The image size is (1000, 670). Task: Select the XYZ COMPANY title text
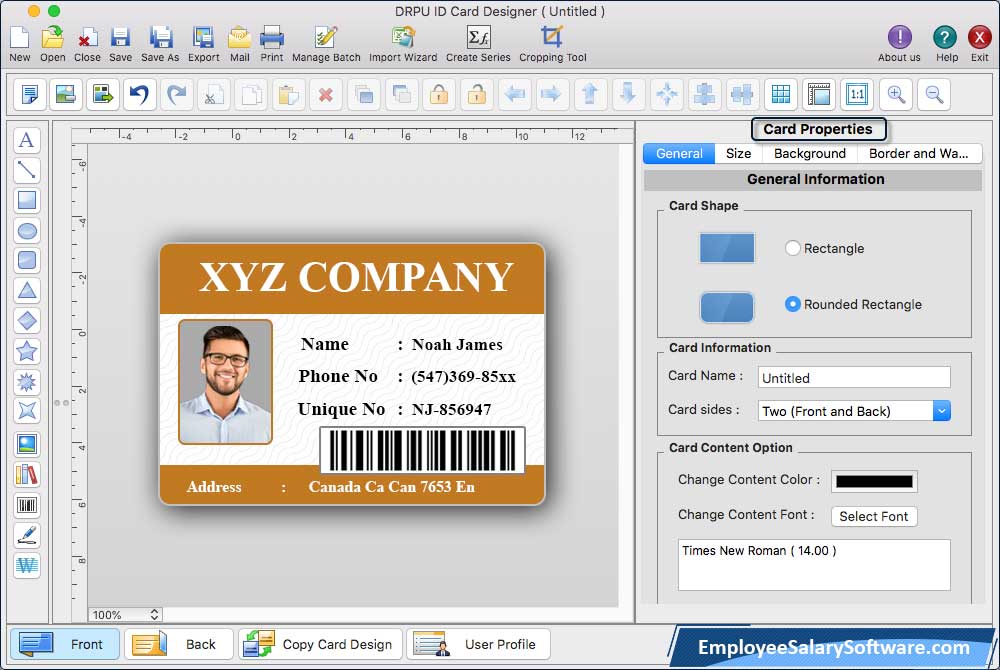coord(356,277)
